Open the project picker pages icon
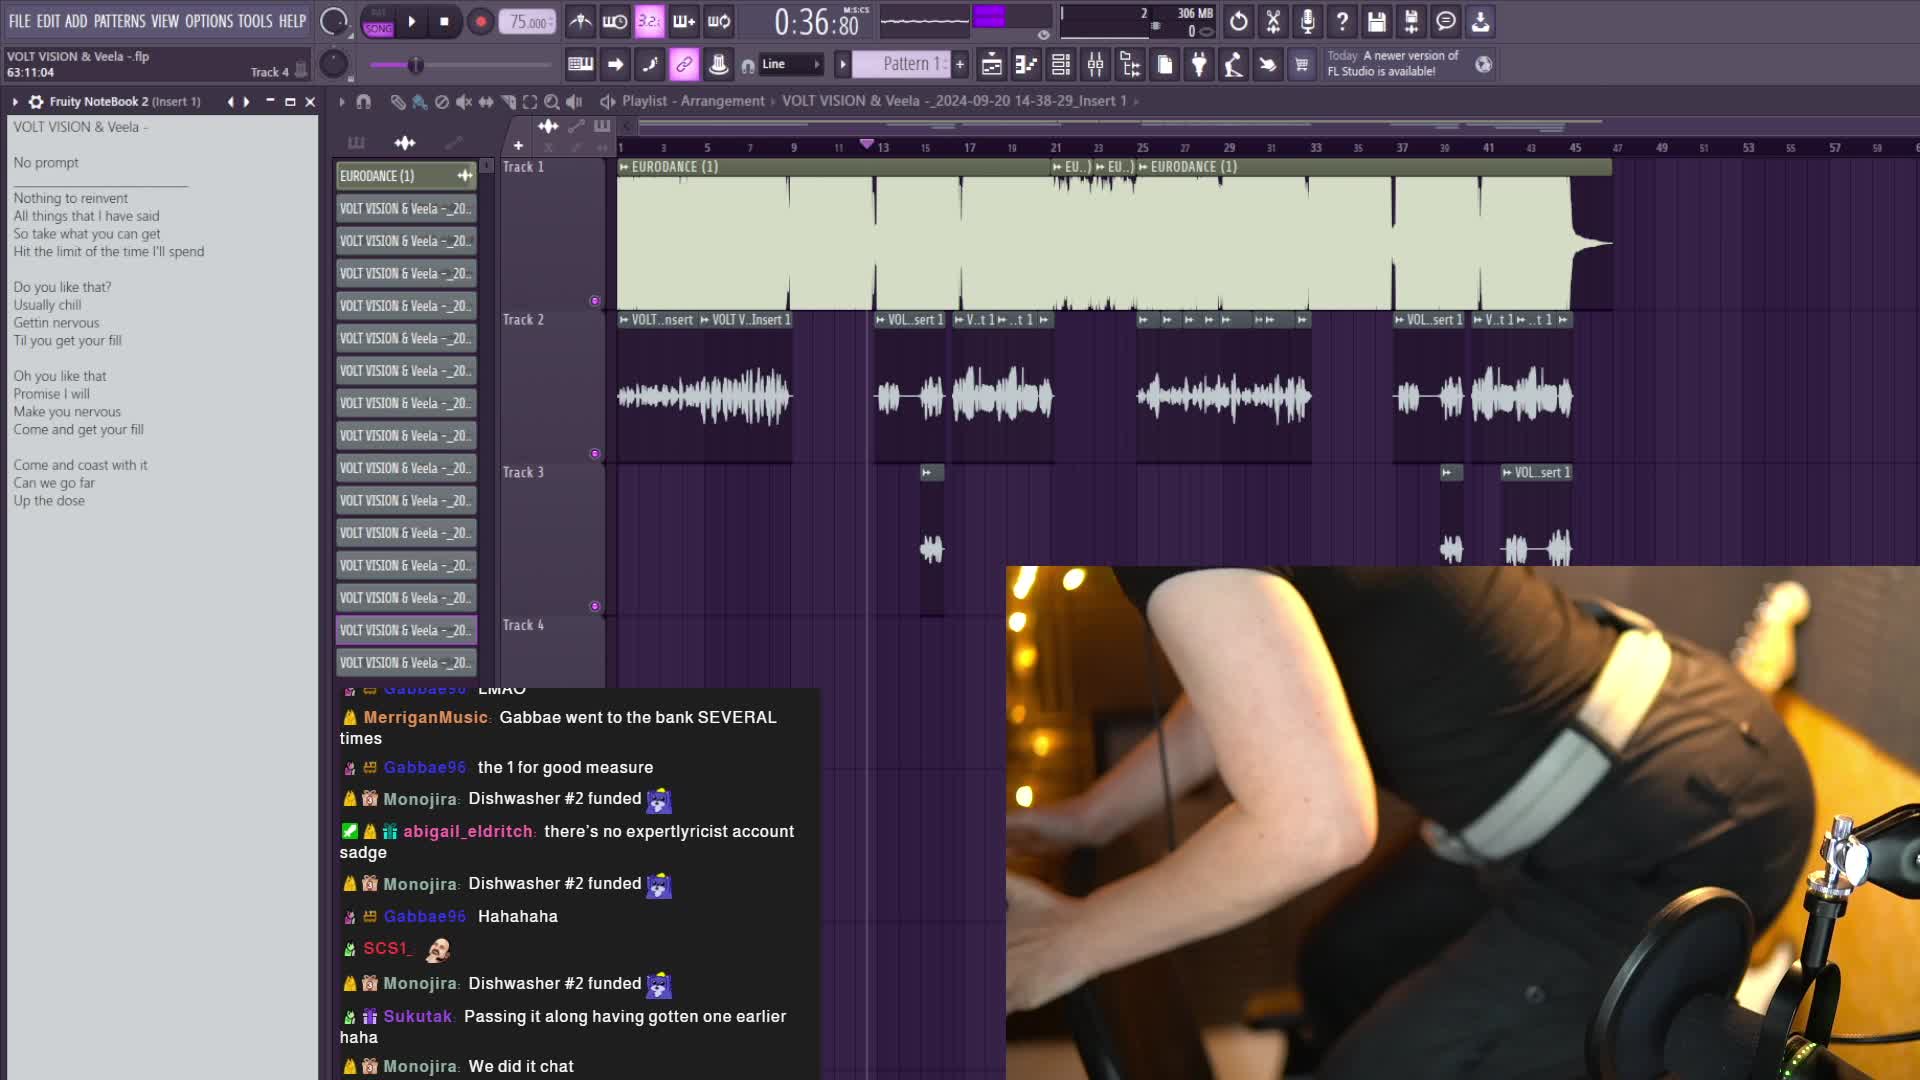This screenshot has width=1920, height=1080. pos(1165,65)
